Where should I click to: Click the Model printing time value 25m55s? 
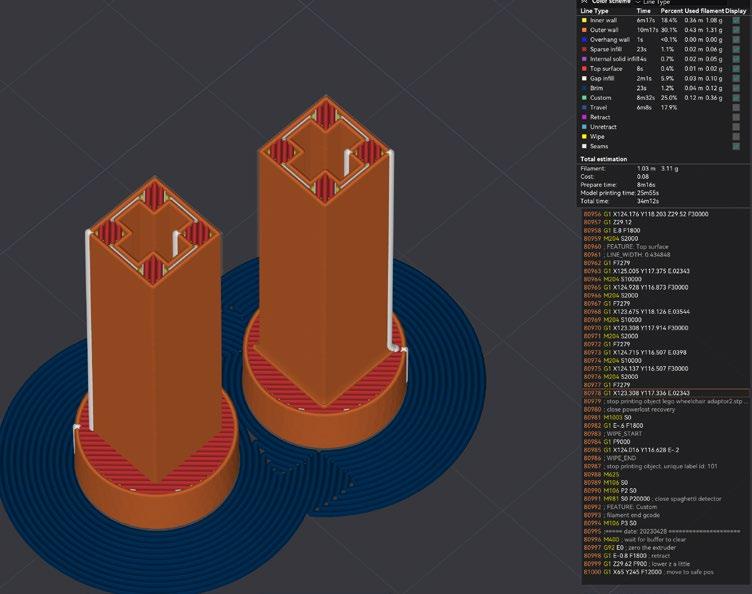point(647,193)
